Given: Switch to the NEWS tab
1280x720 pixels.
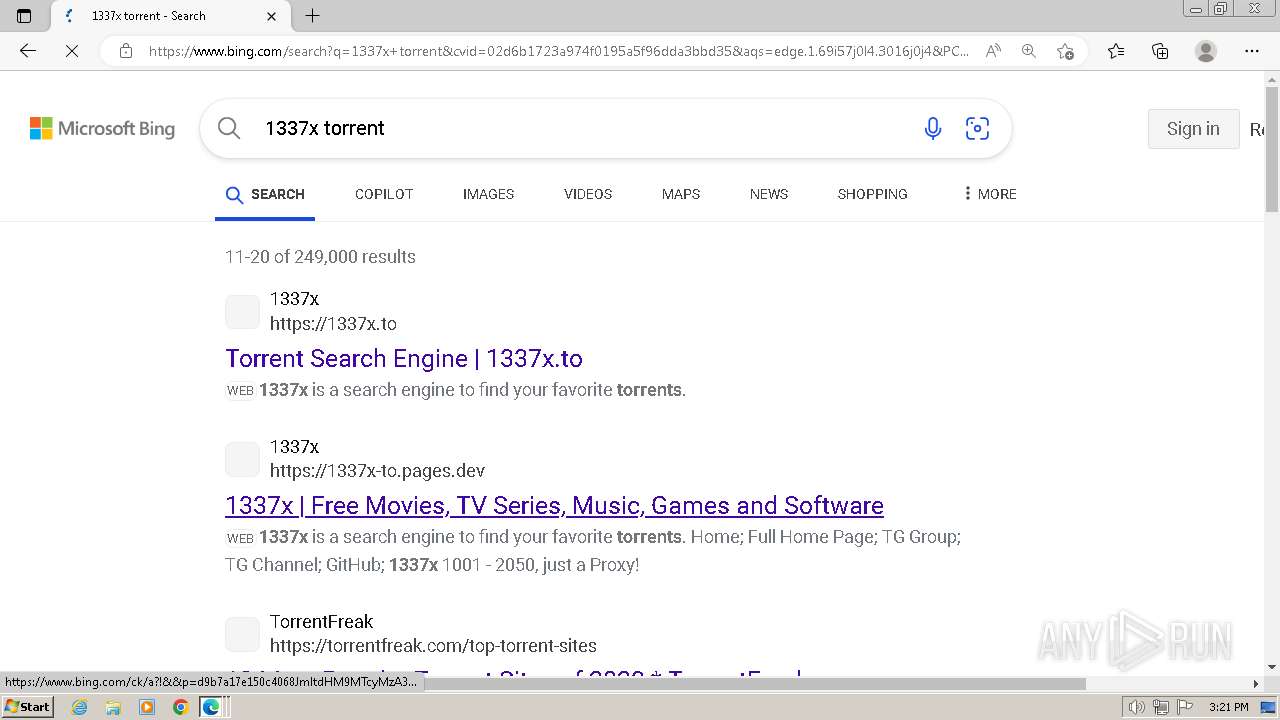Looking at the screenshot, I should [769, 194].
